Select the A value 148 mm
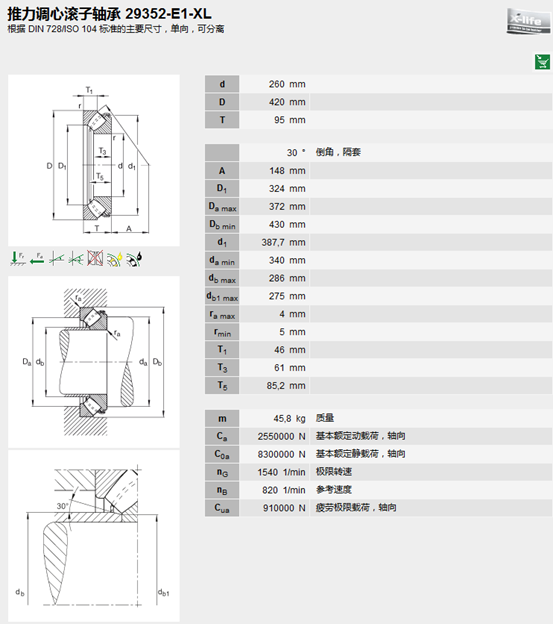The width and height of the screenshot is (553, 624). click(x=287, y=171)
